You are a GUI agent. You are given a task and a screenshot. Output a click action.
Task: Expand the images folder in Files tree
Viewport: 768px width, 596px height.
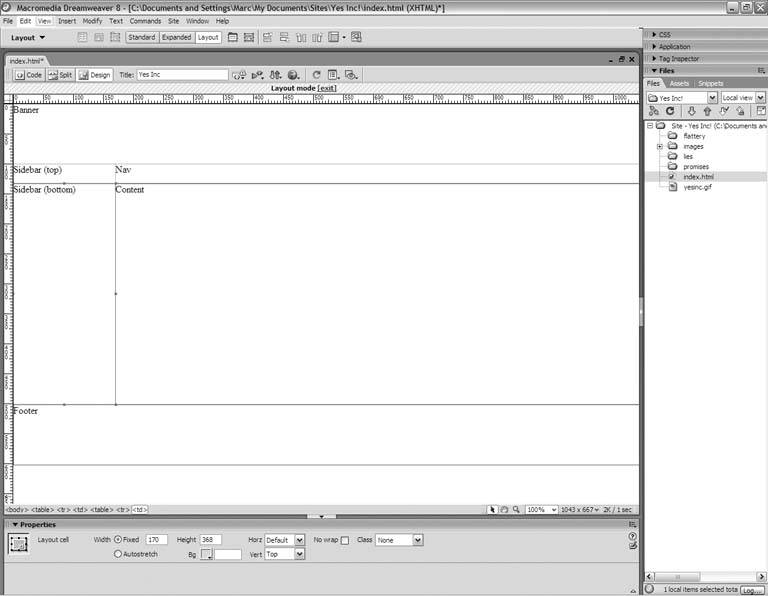point(660,146)
